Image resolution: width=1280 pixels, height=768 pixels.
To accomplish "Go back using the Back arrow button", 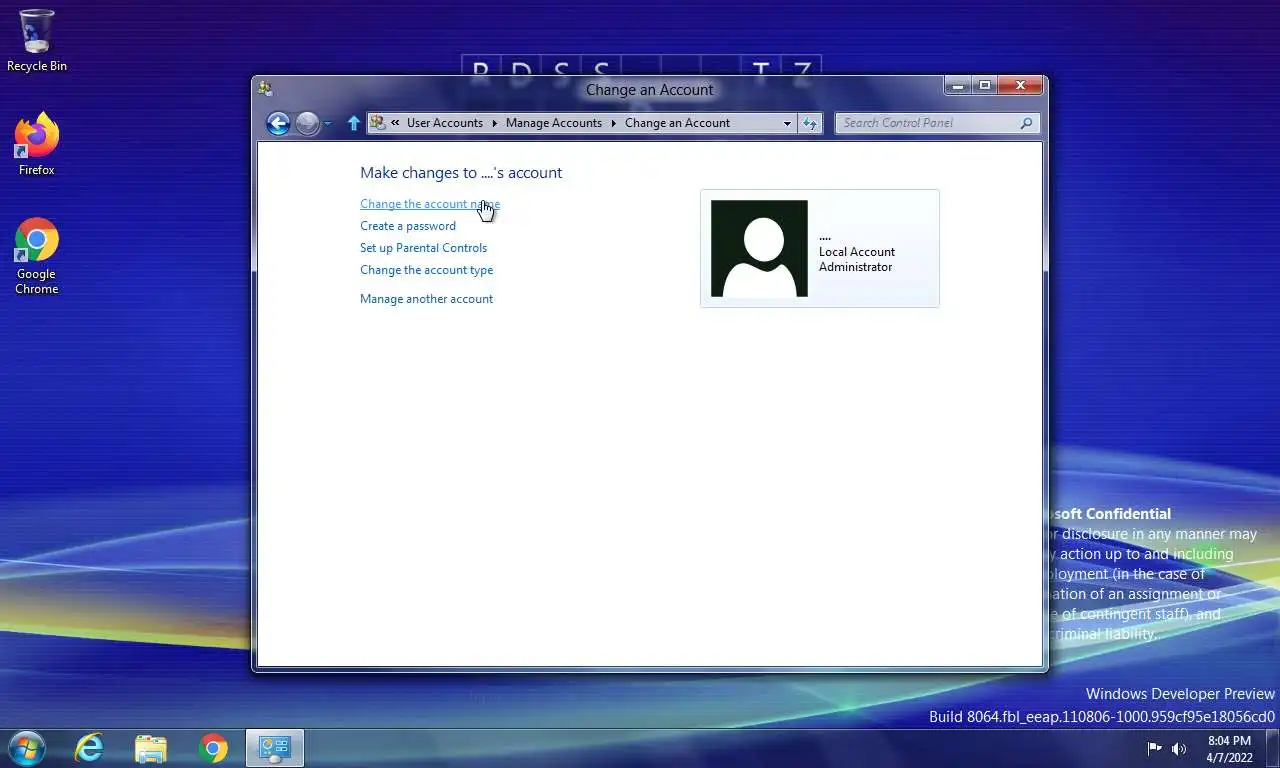I will tap(278, 123).
